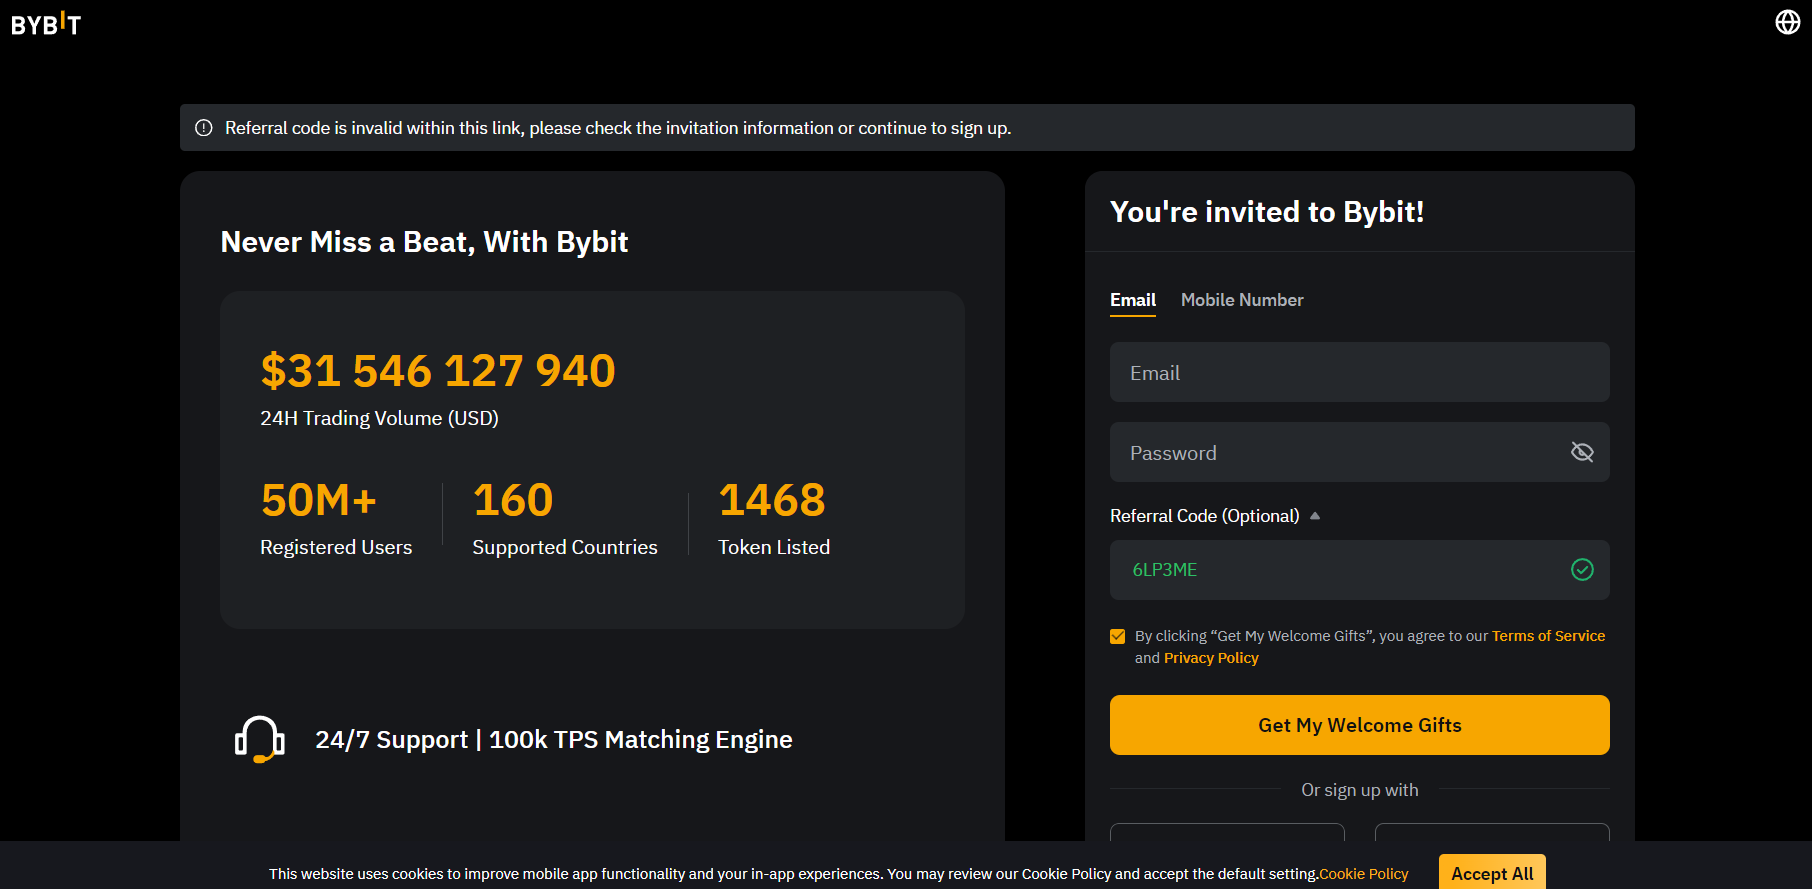1812x889 pixels.
Task: Click the info icon in referral warning banner
Action: coord(204,128)
